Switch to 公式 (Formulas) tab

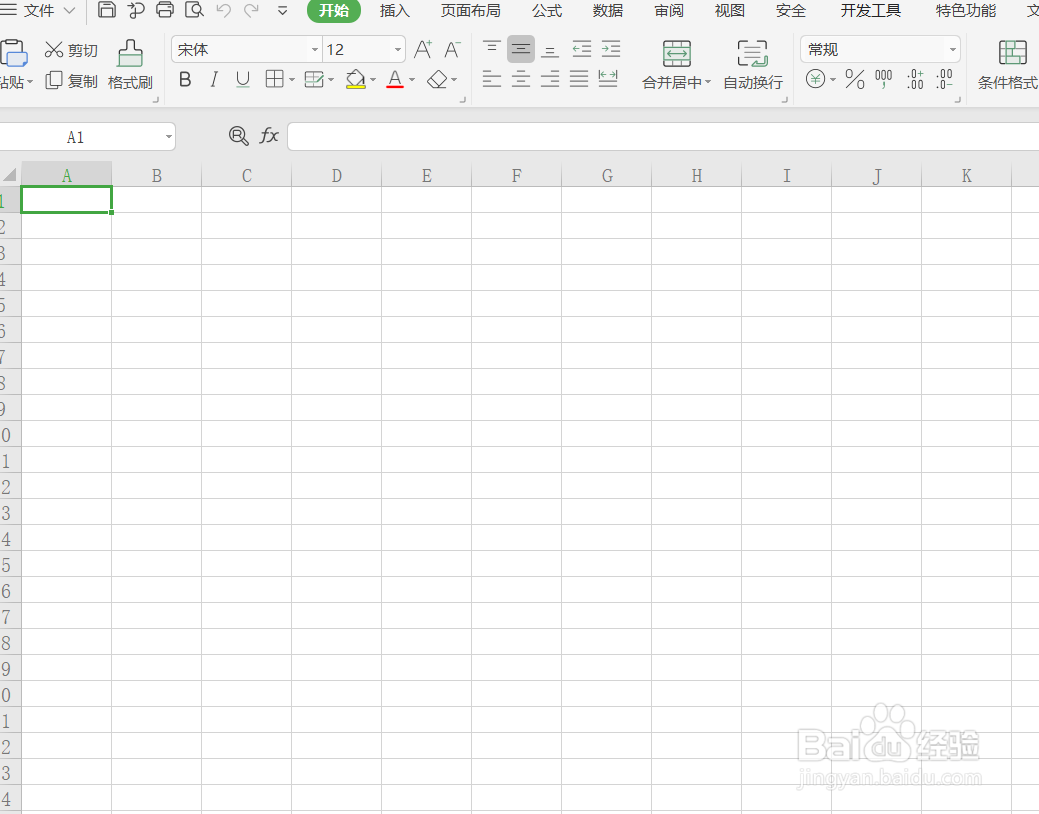click(x=547, y=11)
